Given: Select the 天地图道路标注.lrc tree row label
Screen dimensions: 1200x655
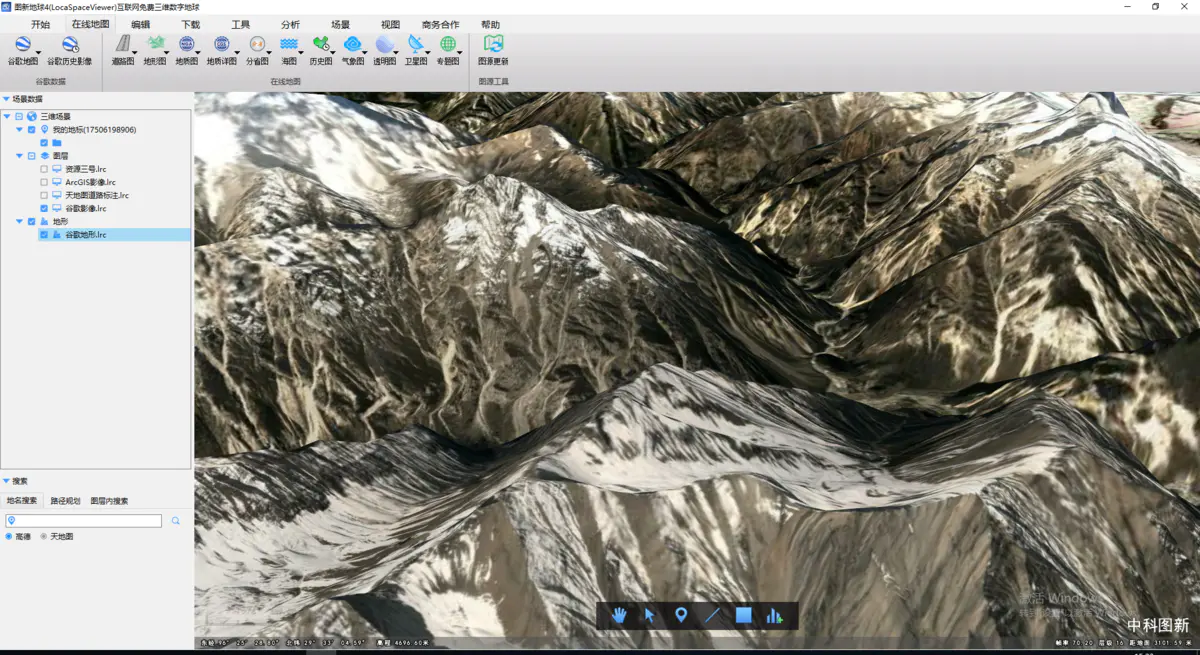Looking at the screenshot, I should click(97, 195).
